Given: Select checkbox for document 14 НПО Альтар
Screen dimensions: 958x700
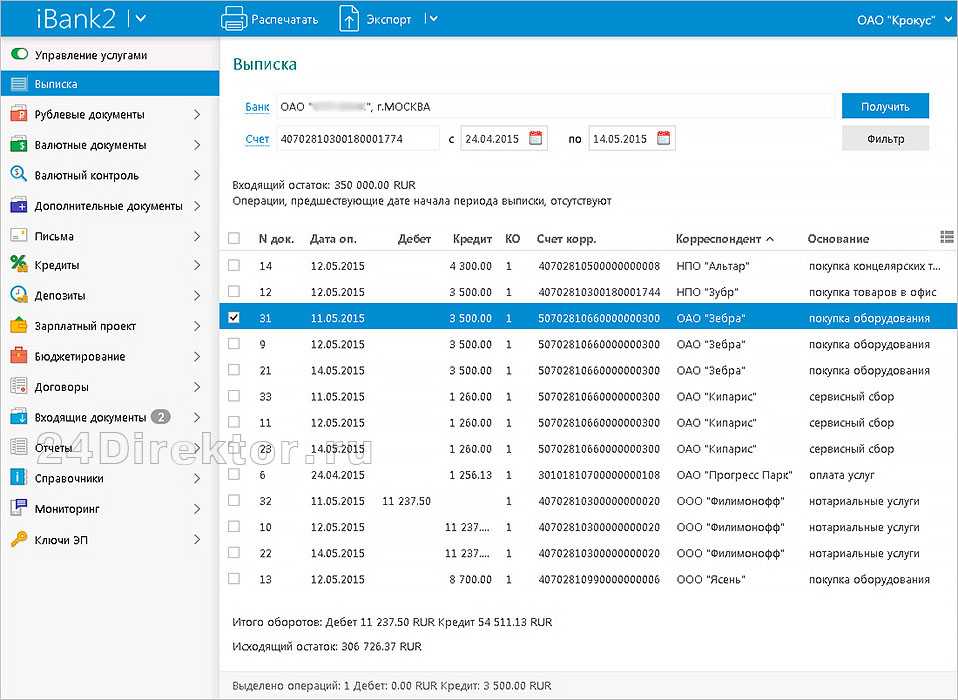Looking at the screenshot, I should [234, 266].
